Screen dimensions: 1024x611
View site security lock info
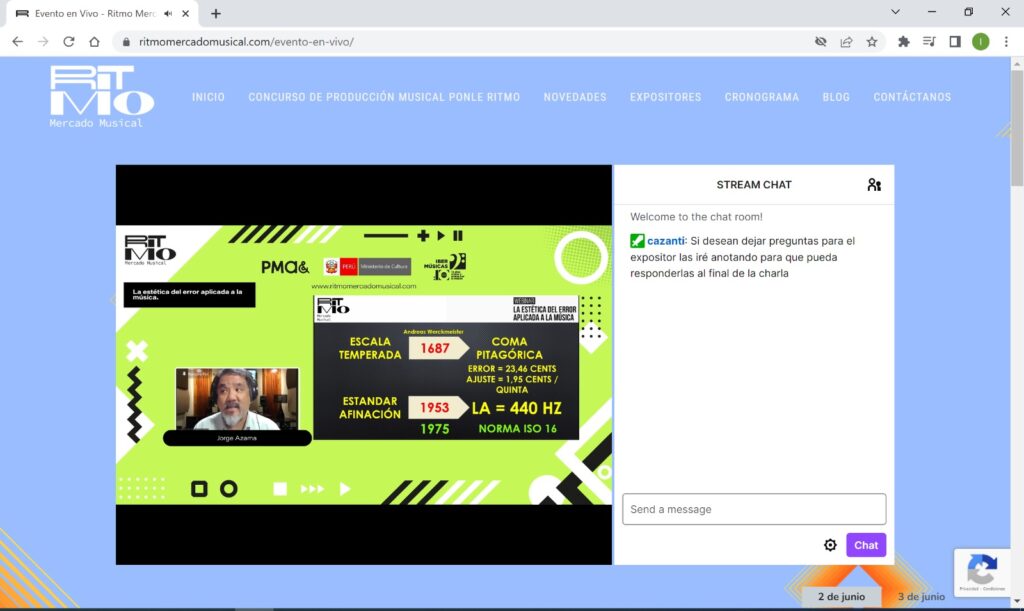126,42
